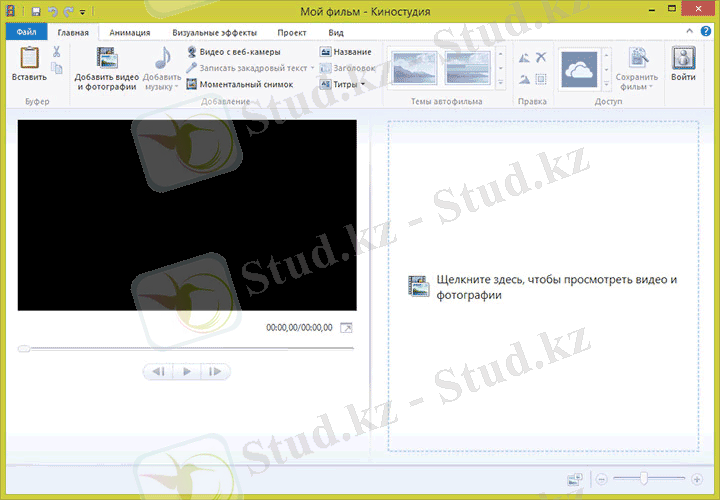This screenshot has width=720, height=500.
Task: Open the Визуальные эффекты tab
Action: click(x=214, y=33)
